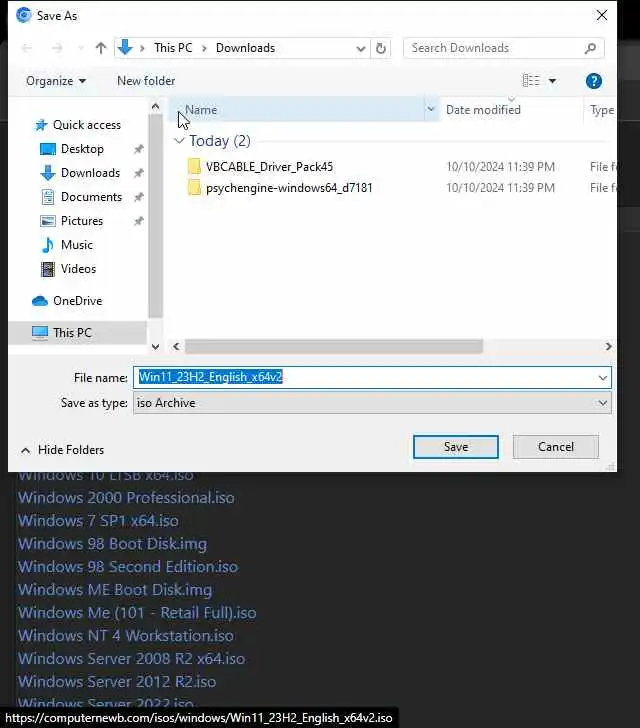The width and height of the screenshot is (640, 728).
Task: Select This PC in navigation pane
Action: pyautogui.click(x=72, y=333)
